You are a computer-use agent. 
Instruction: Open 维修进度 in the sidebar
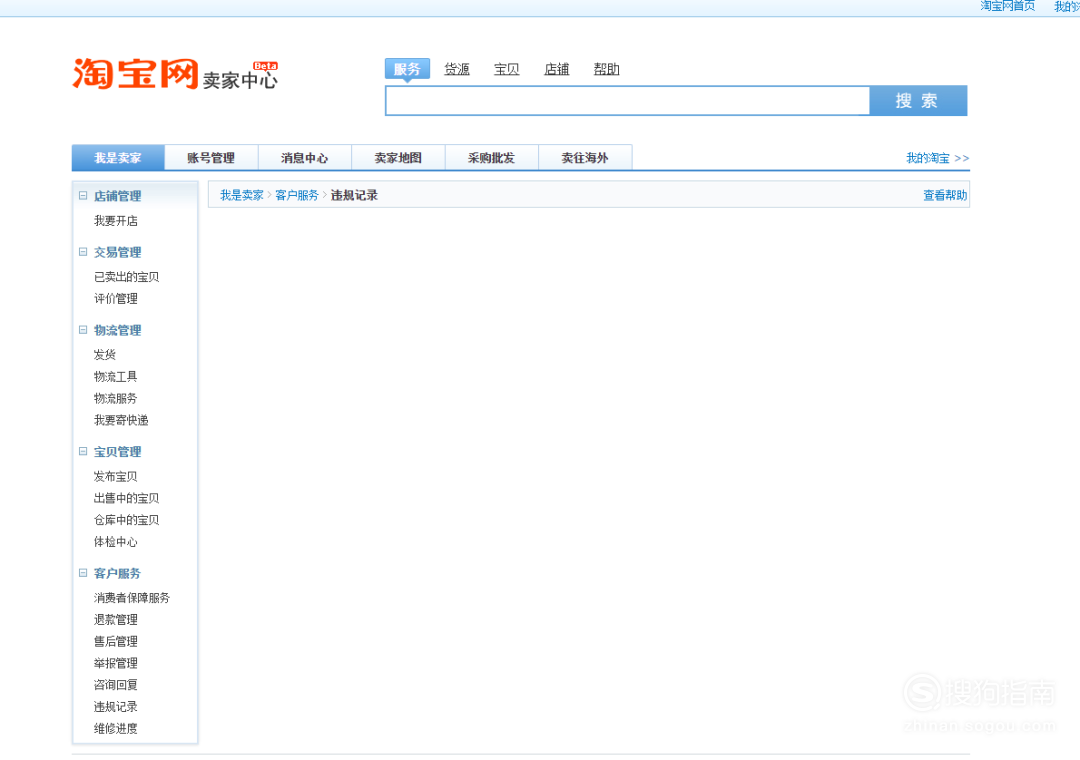(116, 728)
